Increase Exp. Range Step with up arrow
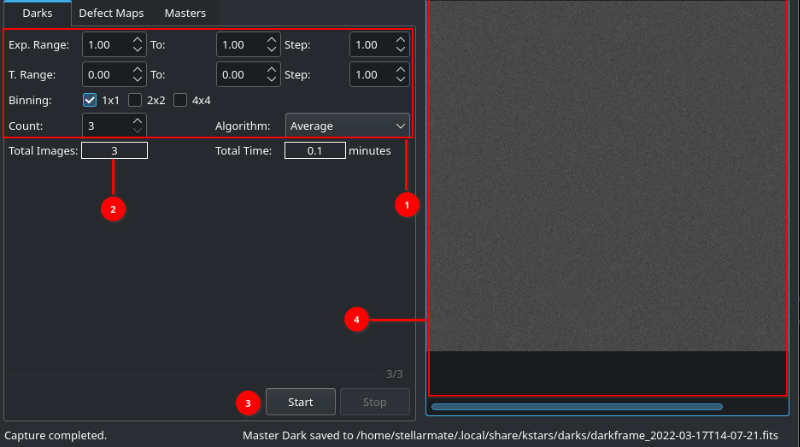 point(401,40)
